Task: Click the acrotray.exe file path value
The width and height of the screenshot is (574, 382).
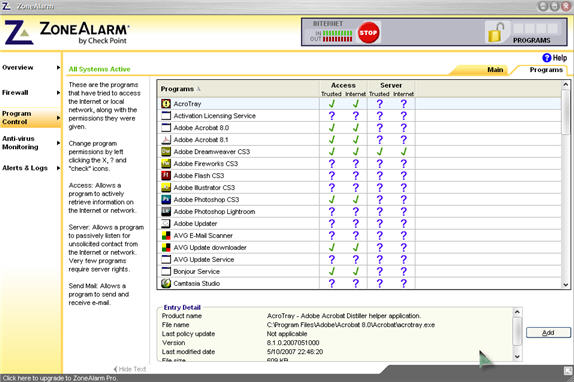Action: 351,325
